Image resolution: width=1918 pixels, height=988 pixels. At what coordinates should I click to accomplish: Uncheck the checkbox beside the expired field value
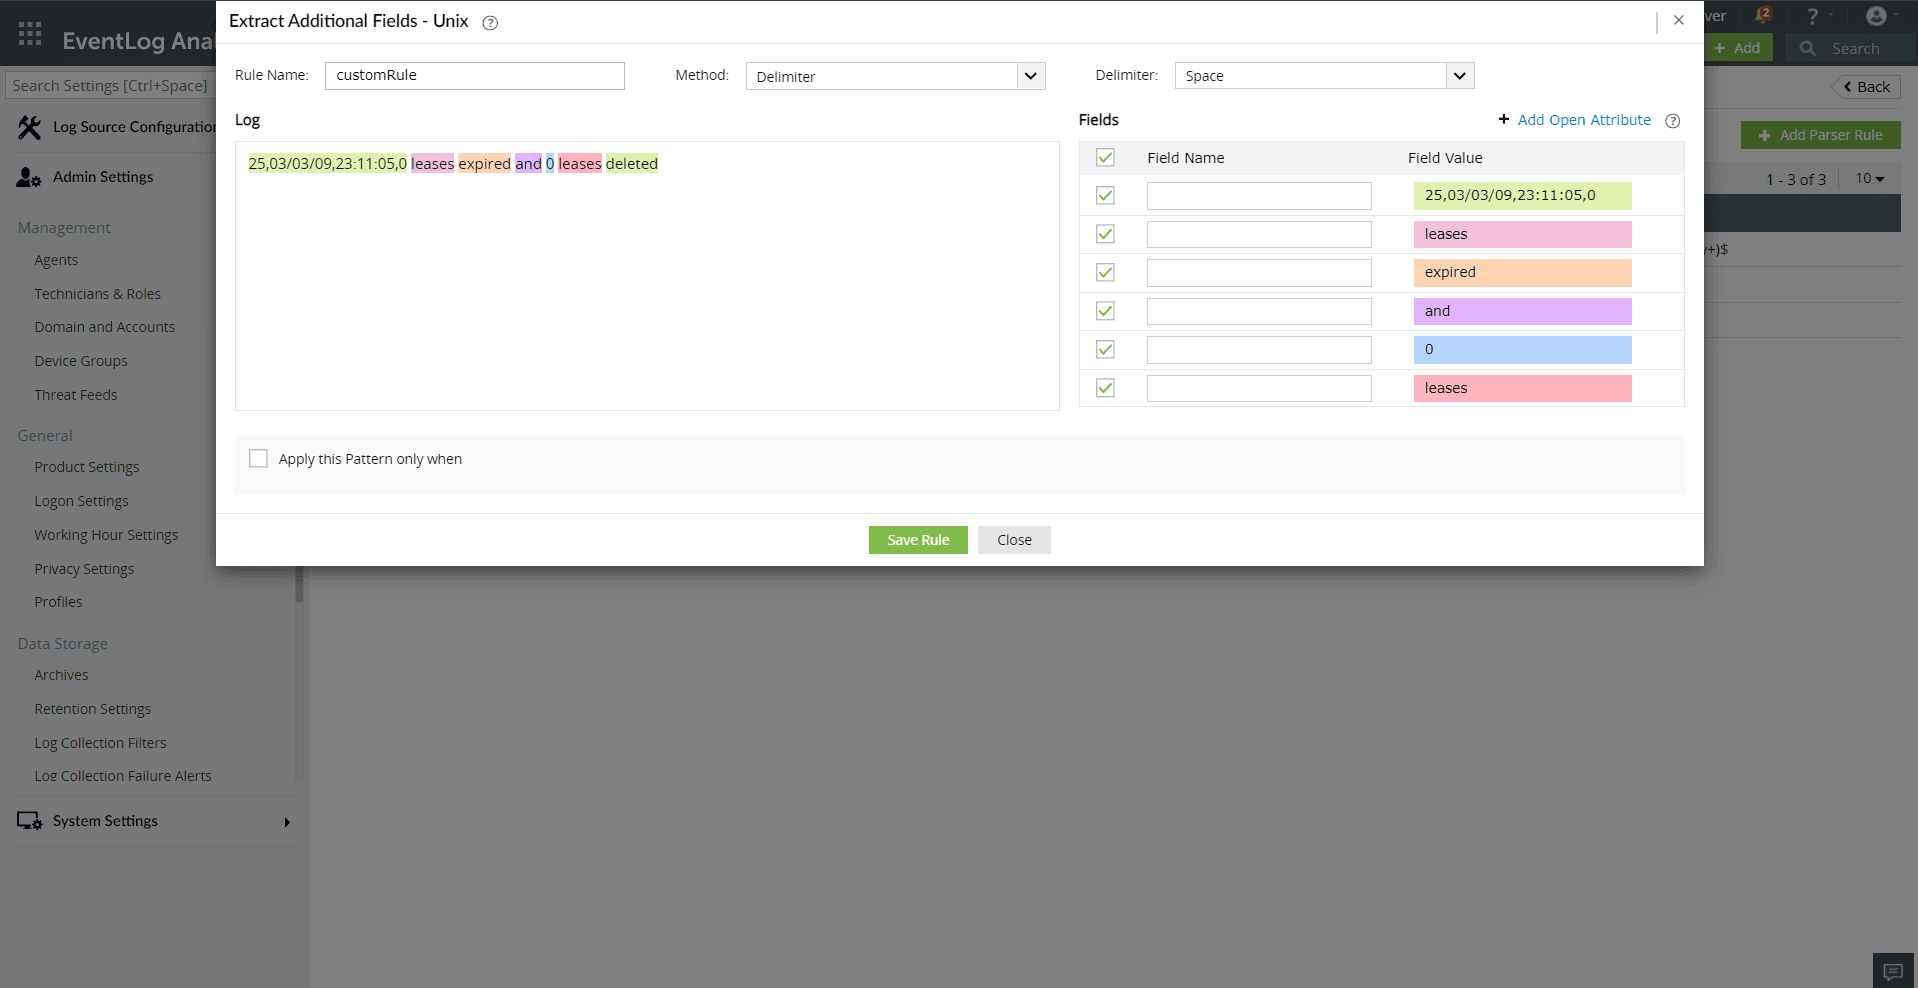(x=1104, y=272)
